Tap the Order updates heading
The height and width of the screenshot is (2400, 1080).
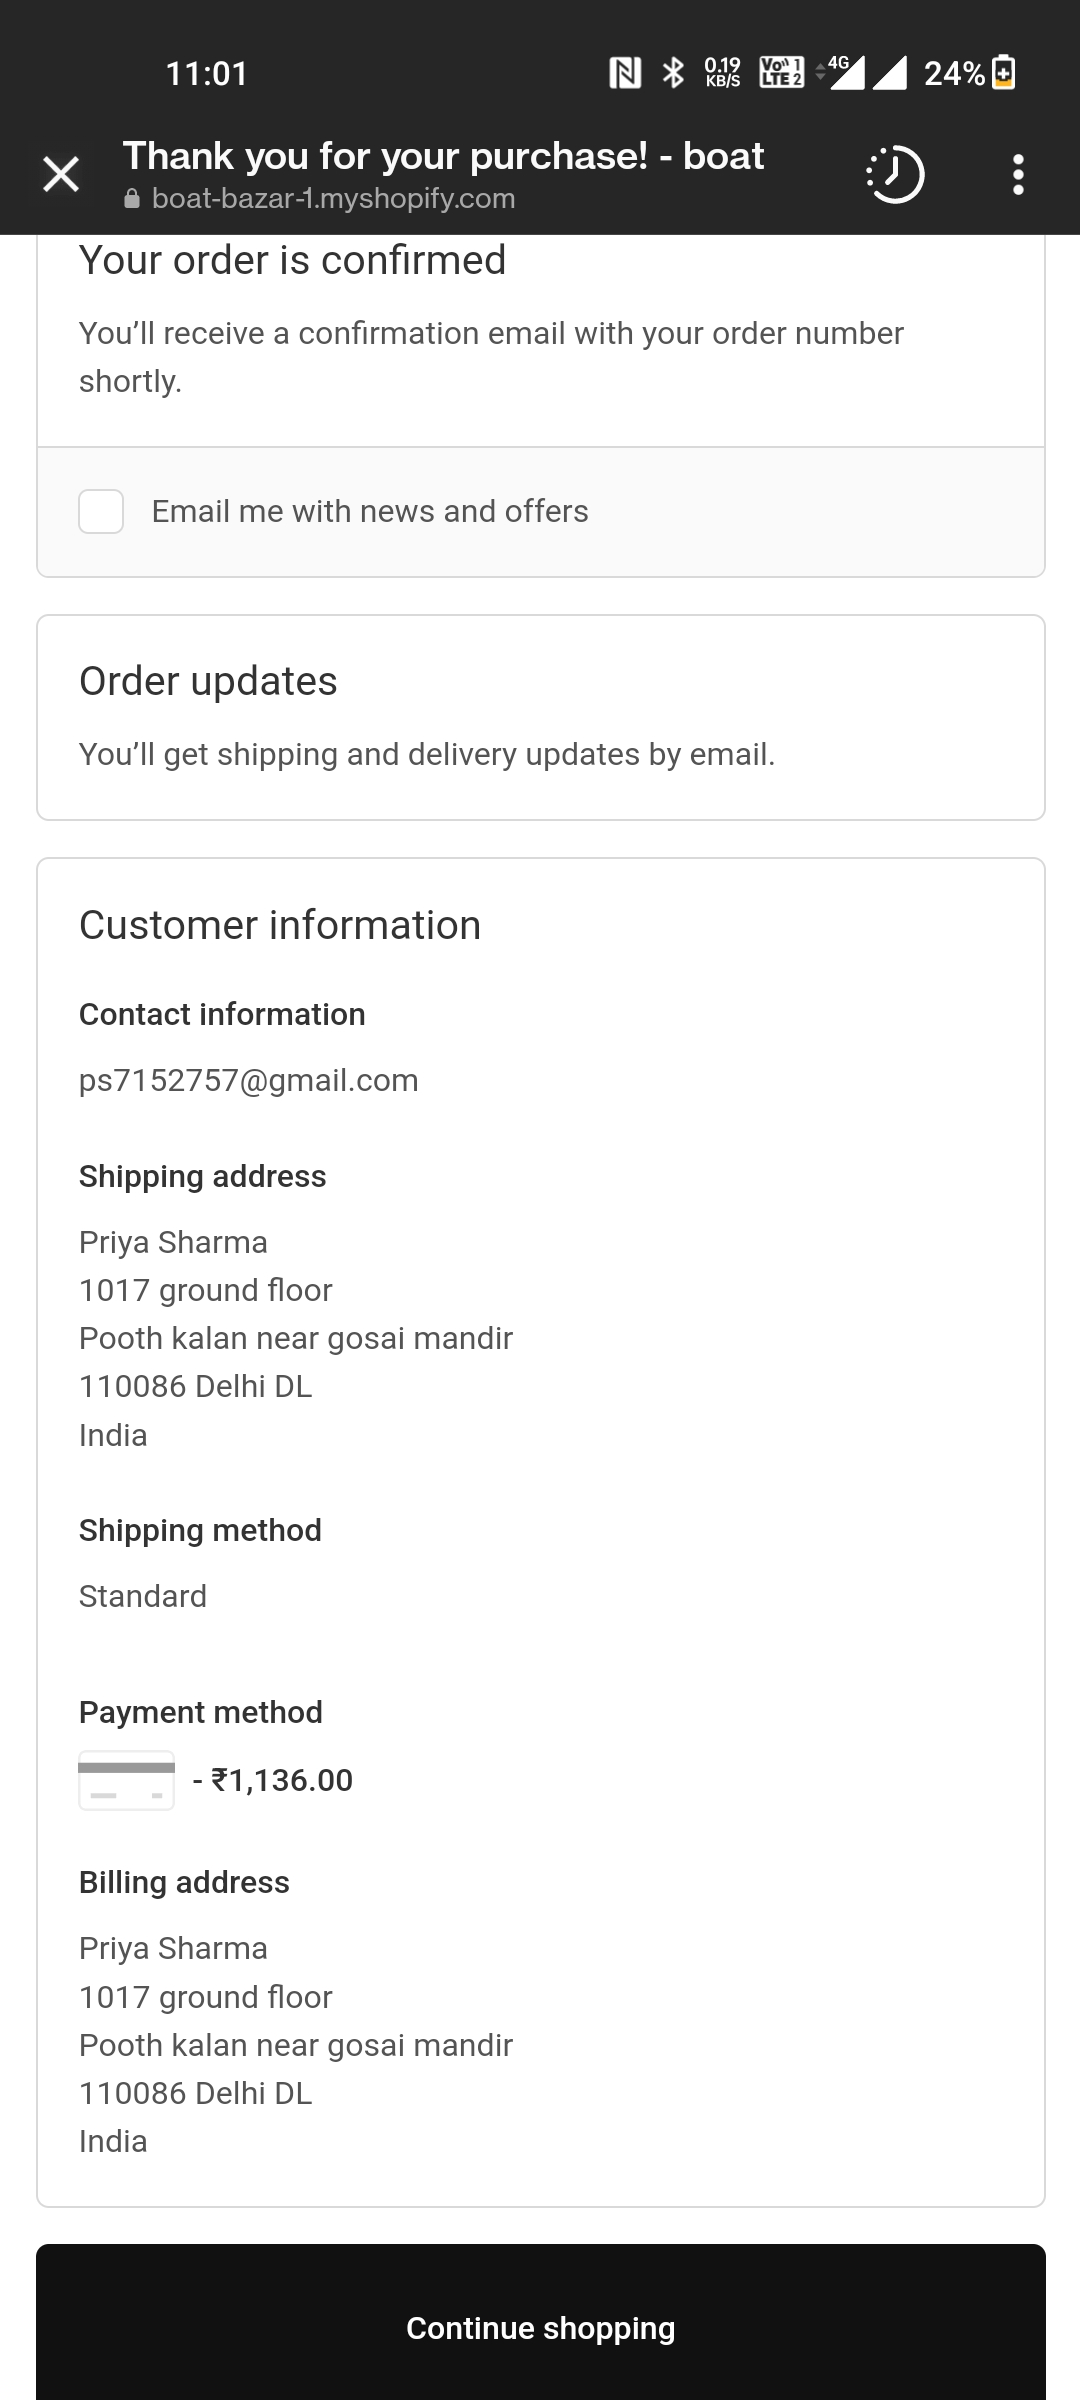(208, 681)
